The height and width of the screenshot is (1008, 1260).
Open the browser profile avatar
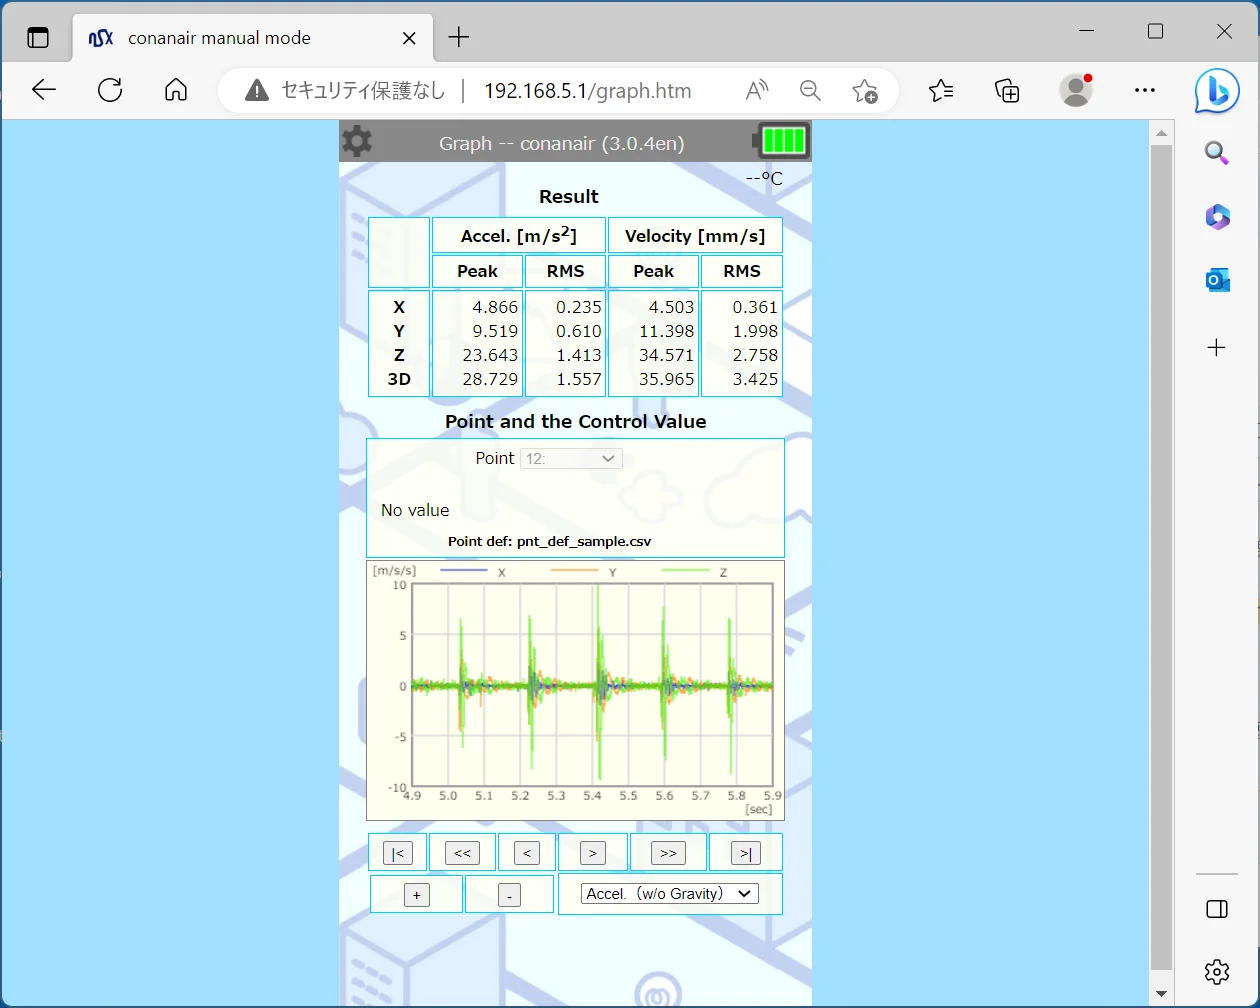(x=1076, y=90)
